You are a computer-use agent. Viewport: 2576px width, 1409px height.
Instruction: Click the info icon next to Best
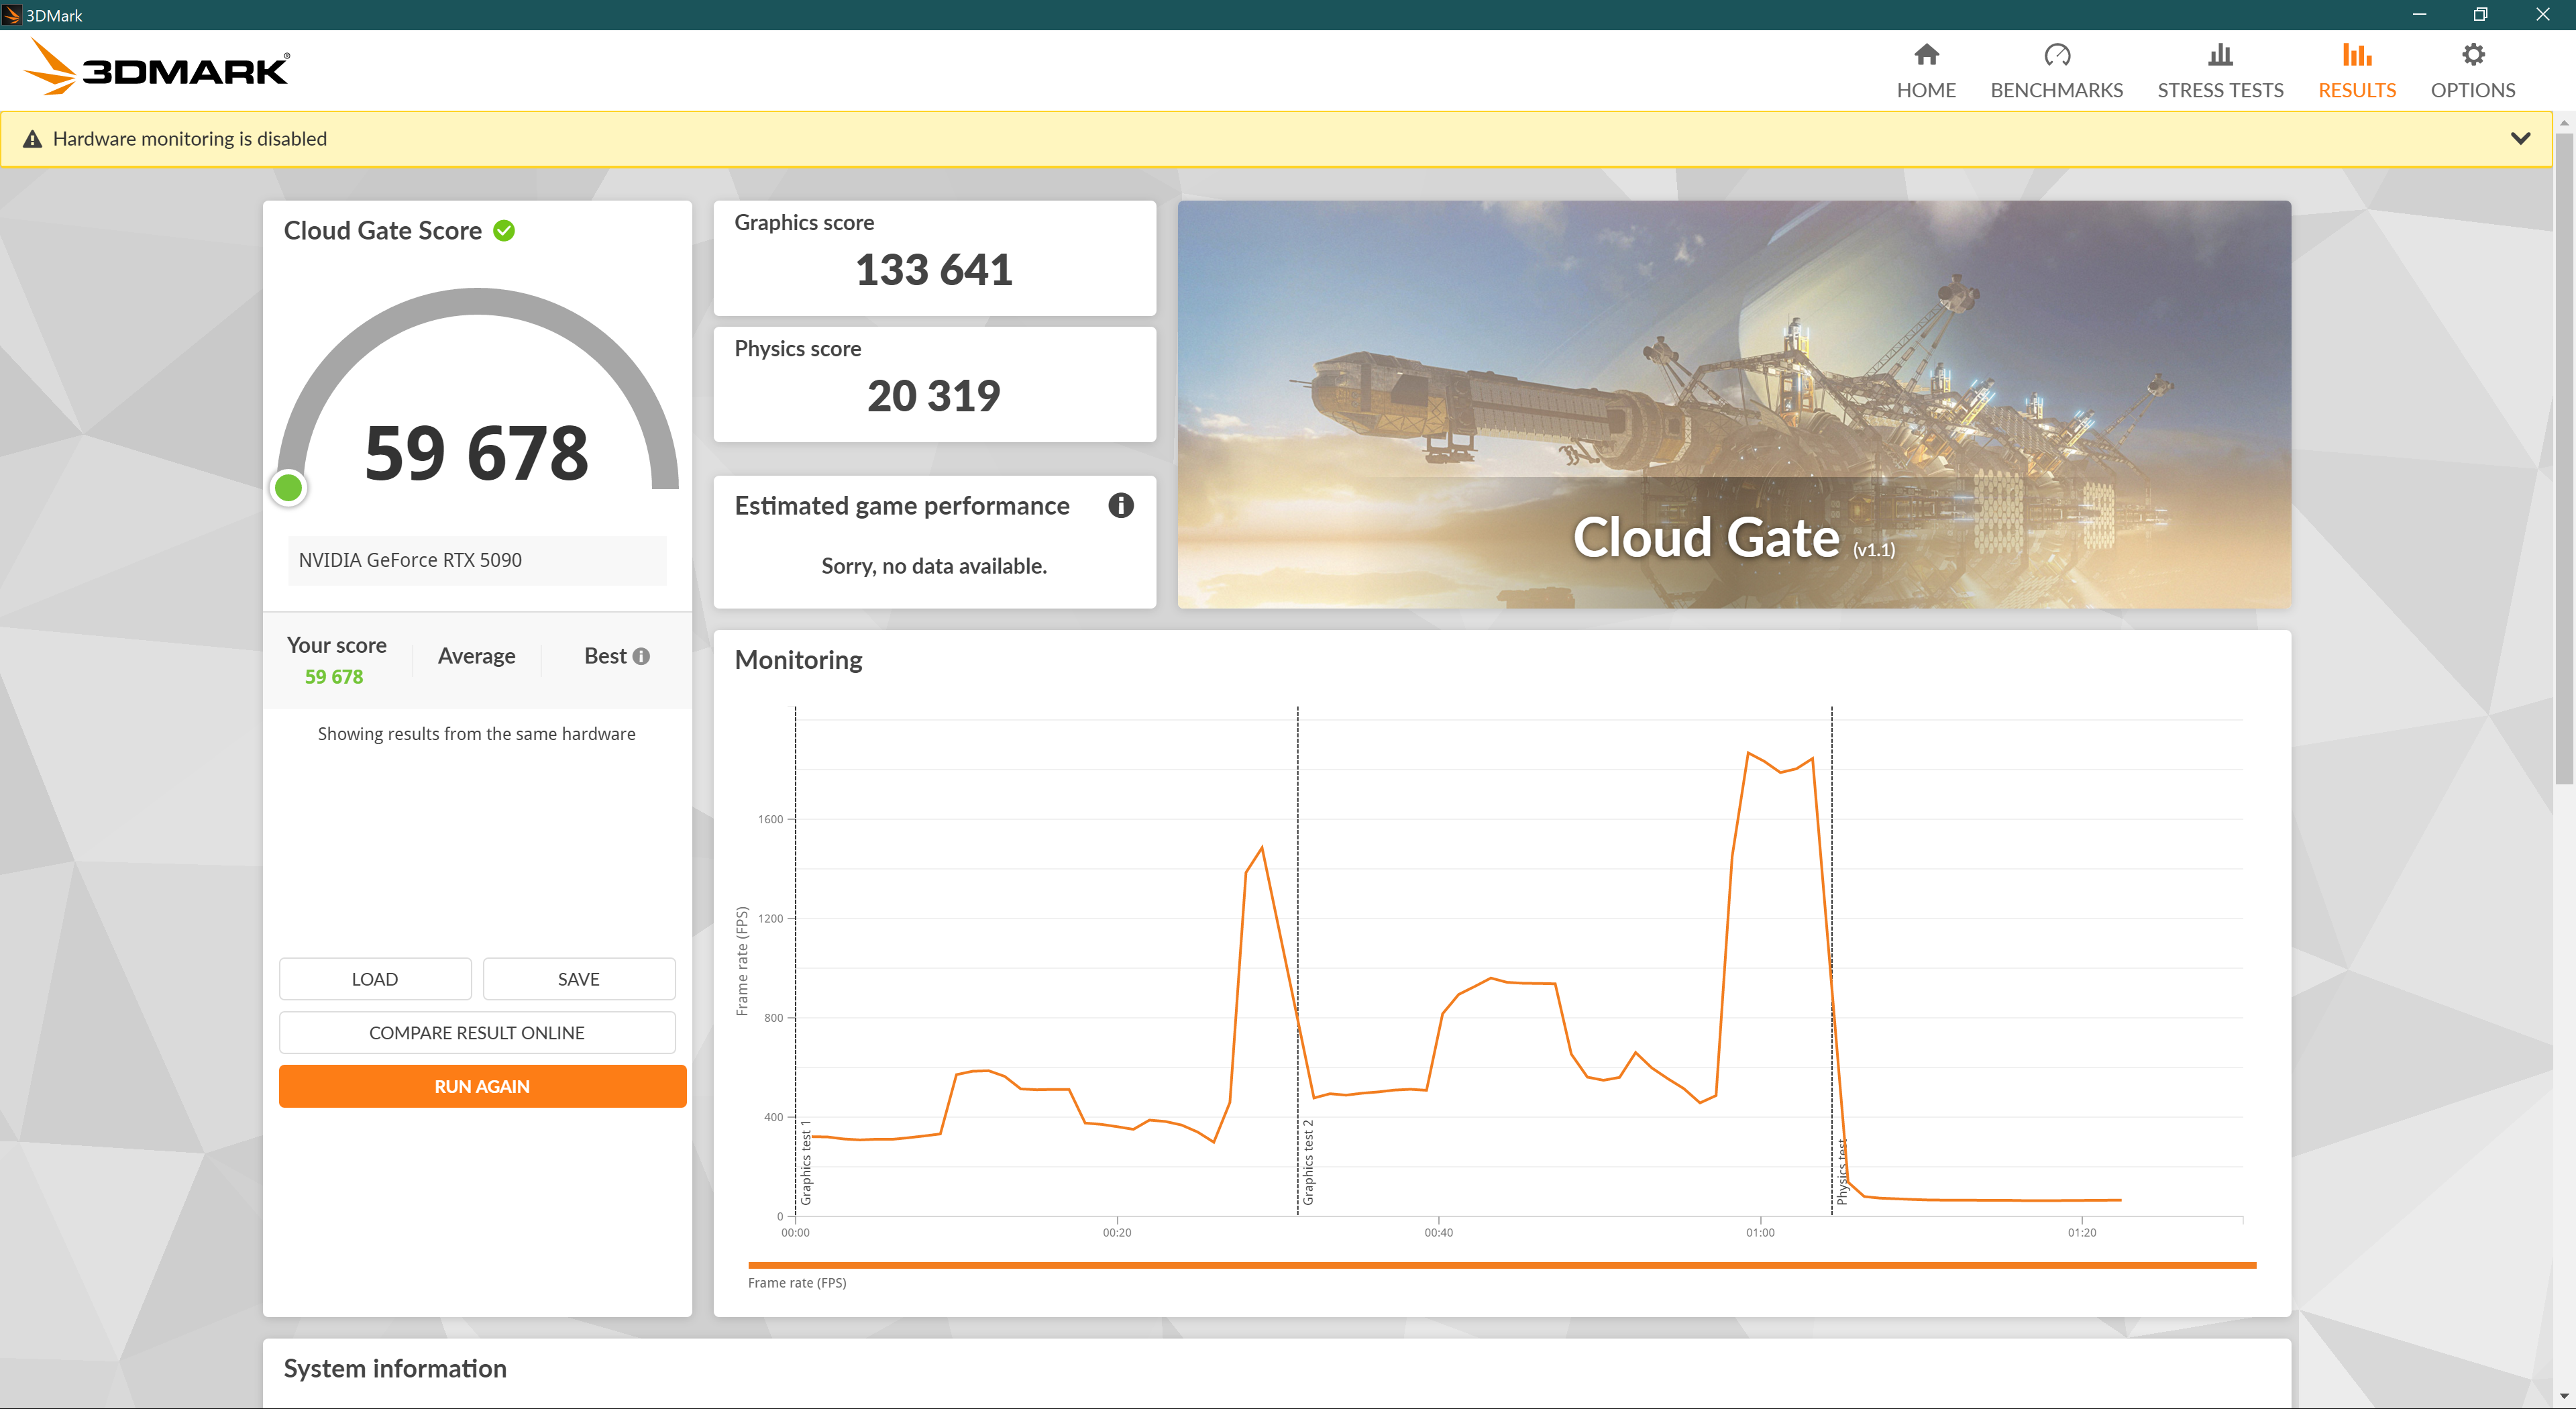641,656
